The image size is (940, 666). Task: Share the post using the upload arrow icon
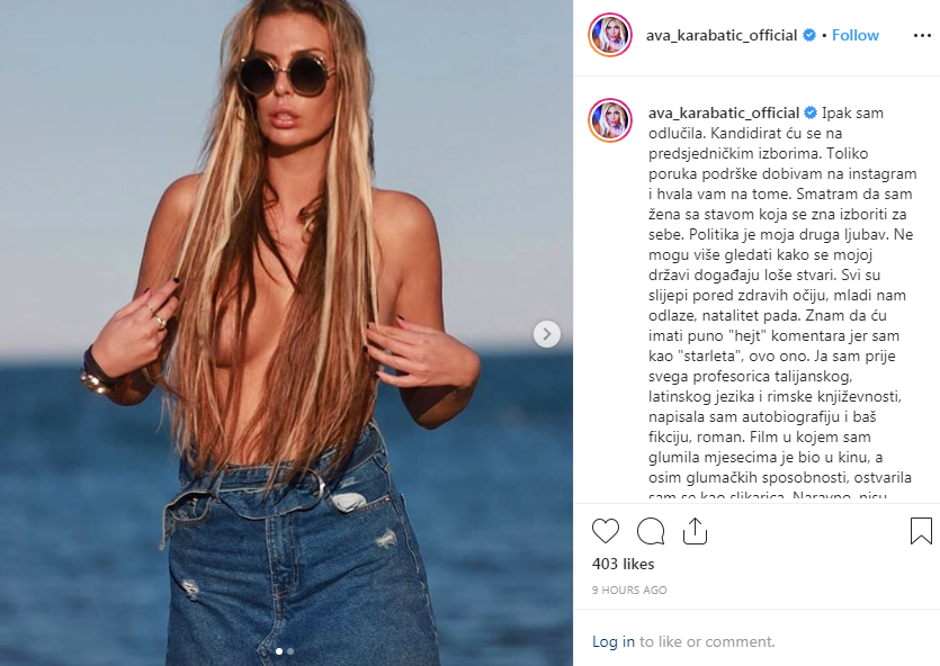tap(695, 531)
